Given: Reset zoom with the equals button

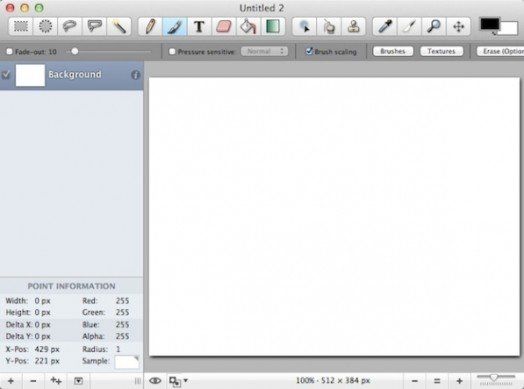Looking at the screenshot, I should [437, 381].
